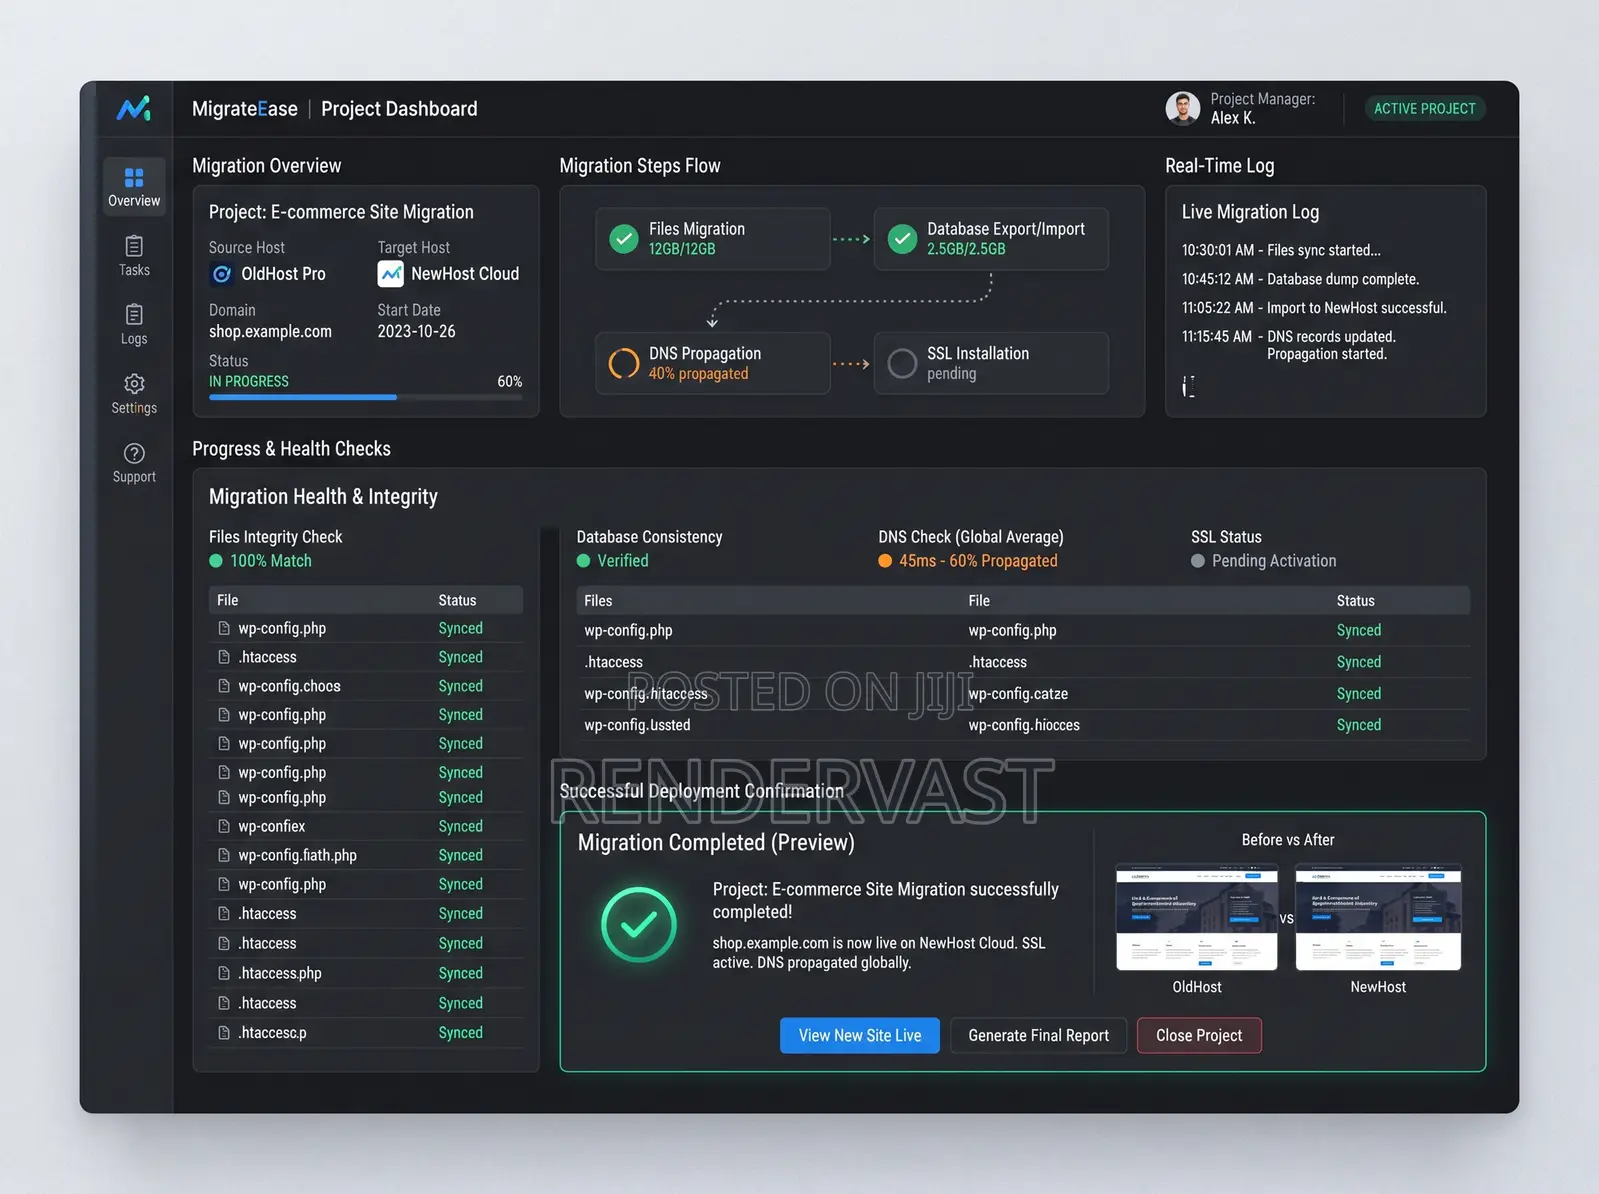Select the DNS Propagation step card
The width and height of the screenshot is (1599, 1194).
(x=713, y=363)
